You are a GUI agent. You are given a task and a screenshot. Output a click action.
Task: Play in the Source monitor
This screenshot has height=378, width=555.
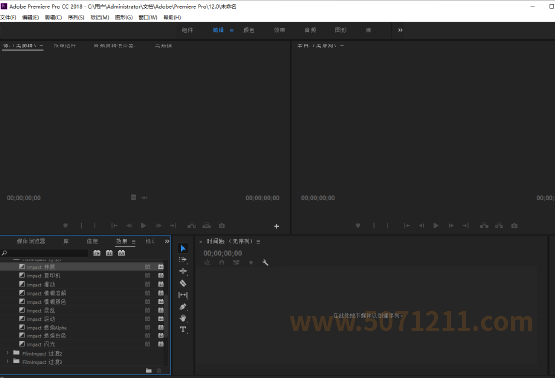pyautogui.click(x=143, y=225)
